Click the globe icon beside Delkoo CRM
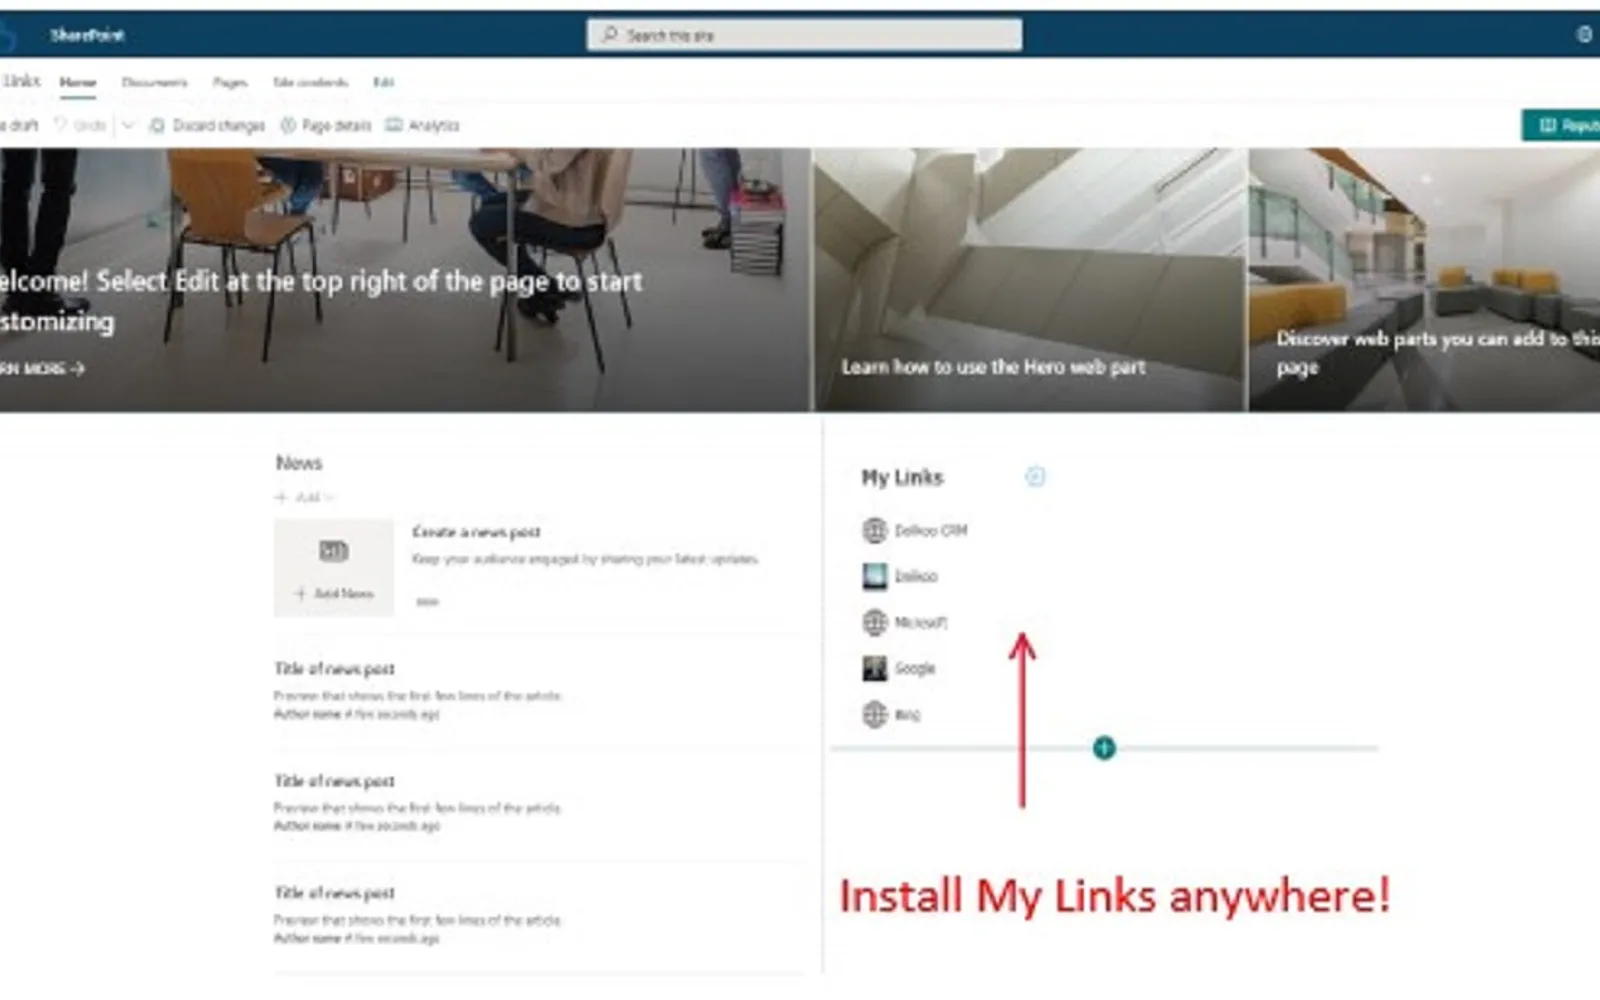The image size is (1600, 1000). (x=874, y=530)
